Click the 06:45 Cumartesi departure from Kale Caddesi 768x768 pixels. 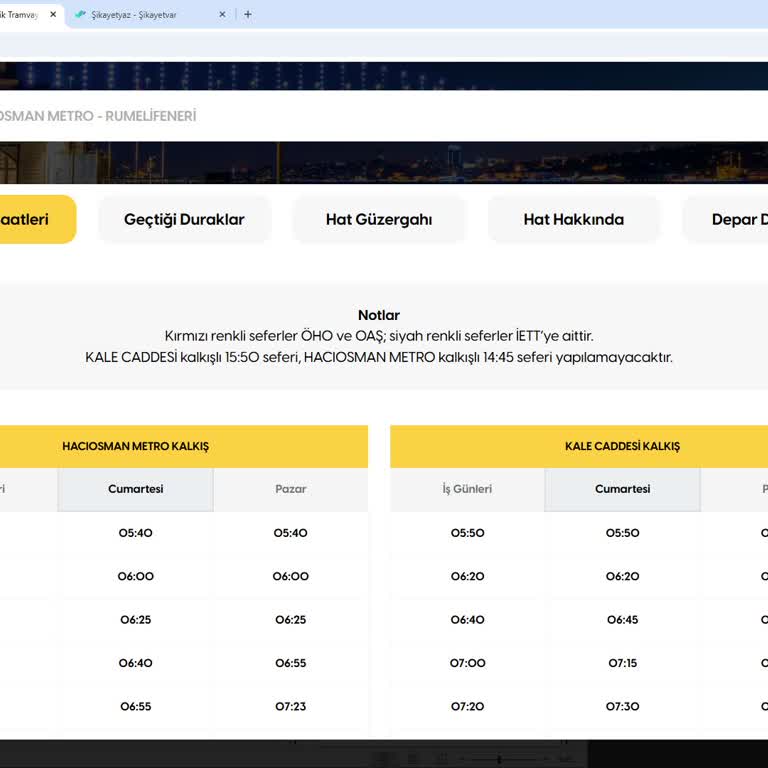622,620
